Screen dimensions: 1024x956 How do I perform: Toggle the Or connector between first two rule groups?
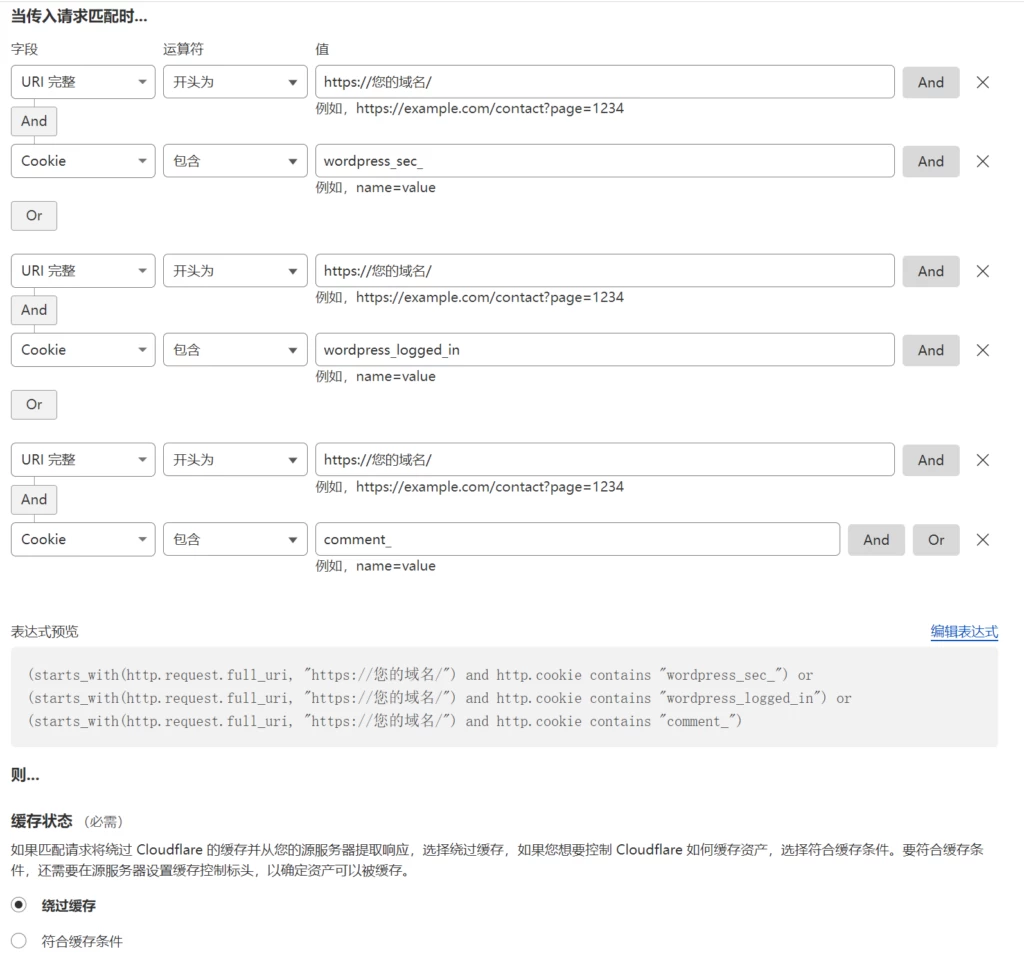coord(33,215)
